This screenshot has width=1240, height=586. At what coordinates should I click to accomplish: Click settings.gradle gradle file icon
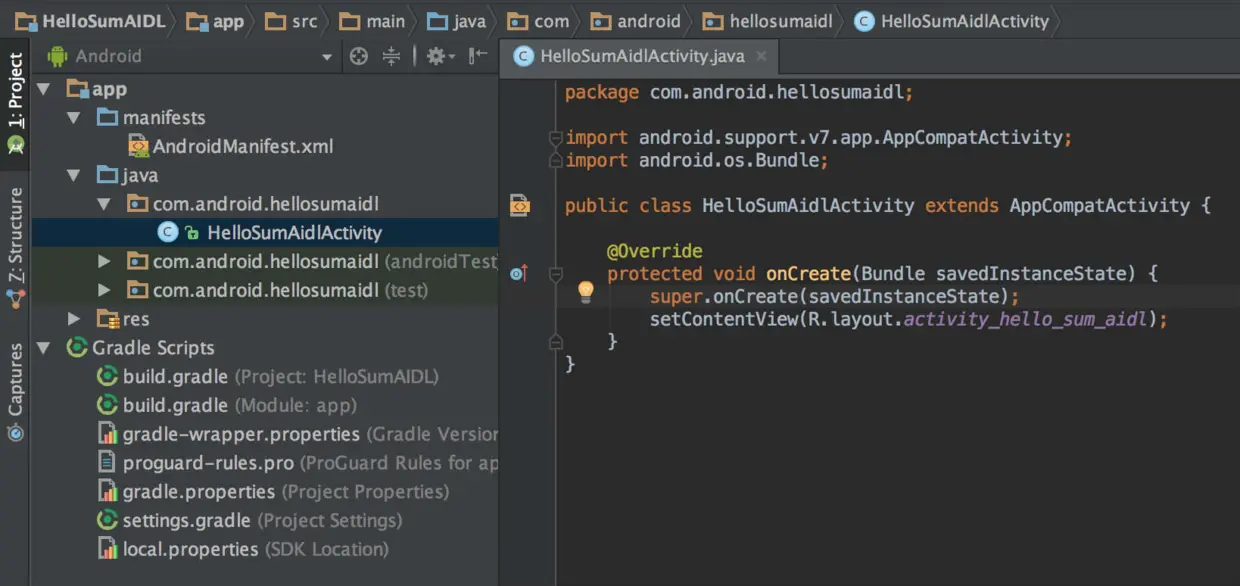click(107, 521)
